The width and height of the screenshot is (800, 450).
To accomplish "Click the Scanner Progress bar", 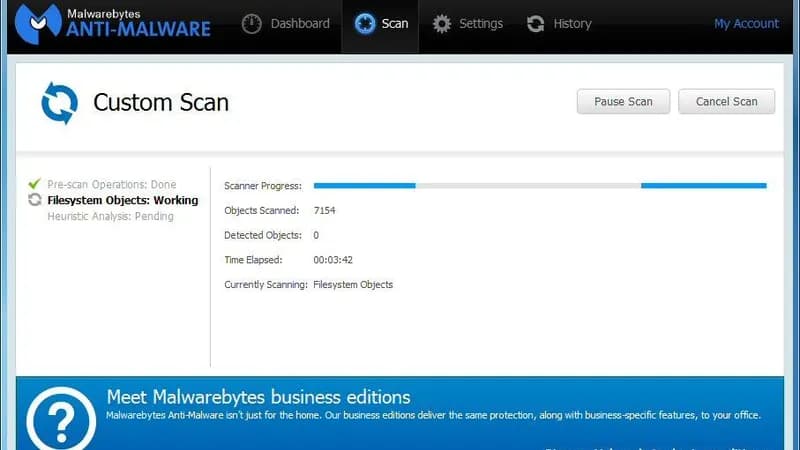I will (x=540, y=186).
